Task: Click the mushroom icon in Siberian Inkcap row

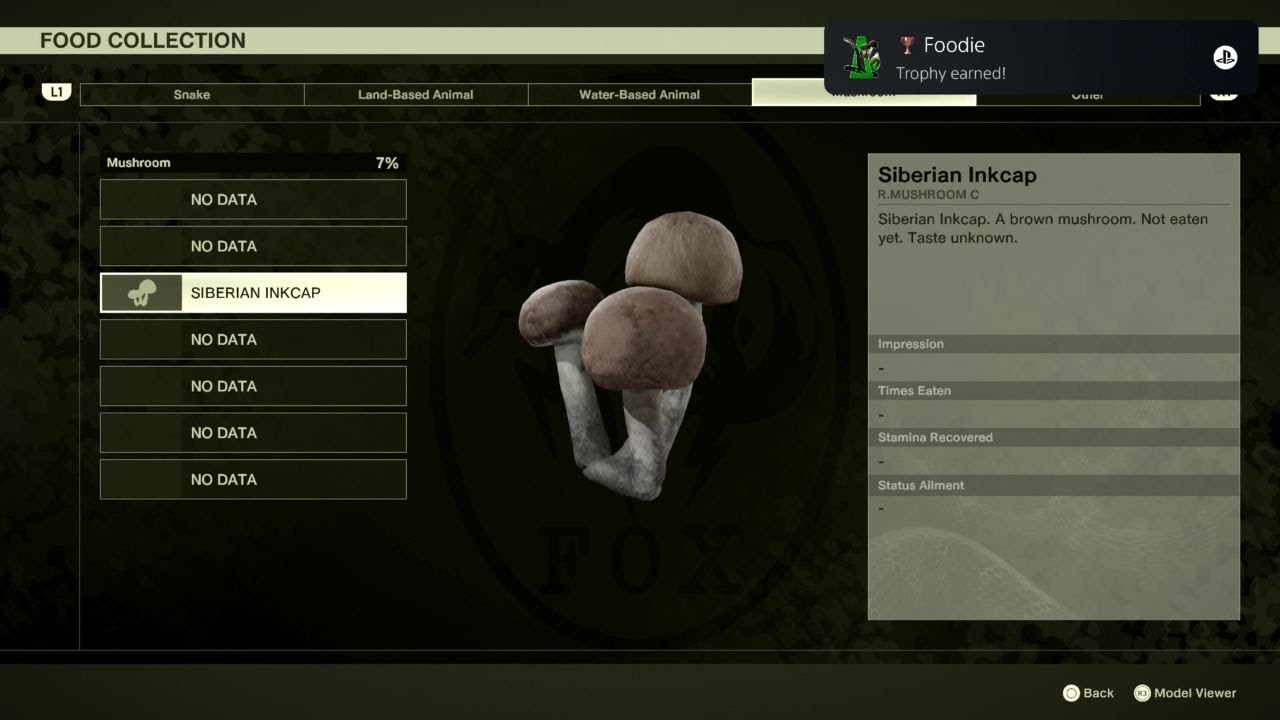Action: click(142, 293)
